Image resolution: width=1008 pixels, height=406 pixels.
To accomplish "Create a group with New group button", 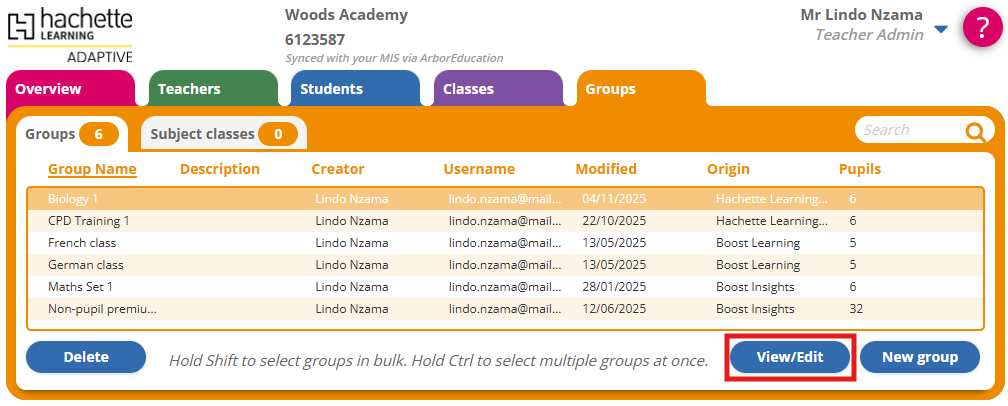I will coord(919,357).
